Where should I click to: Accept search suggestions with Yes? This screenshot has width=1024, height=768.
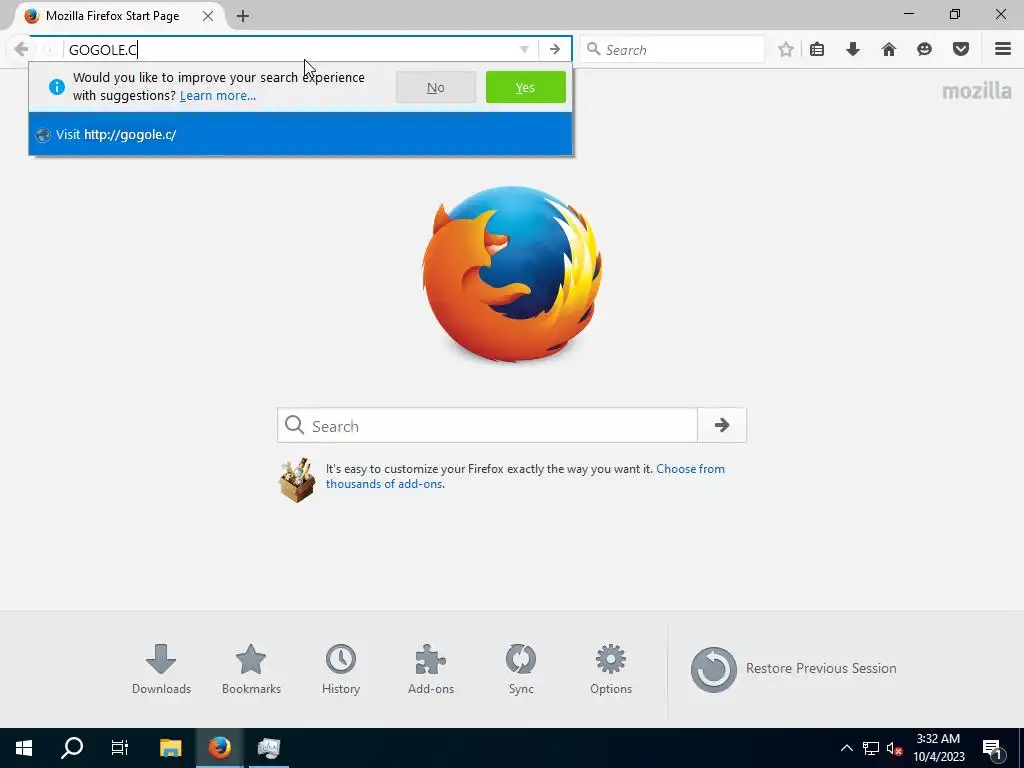click(526, 88)
